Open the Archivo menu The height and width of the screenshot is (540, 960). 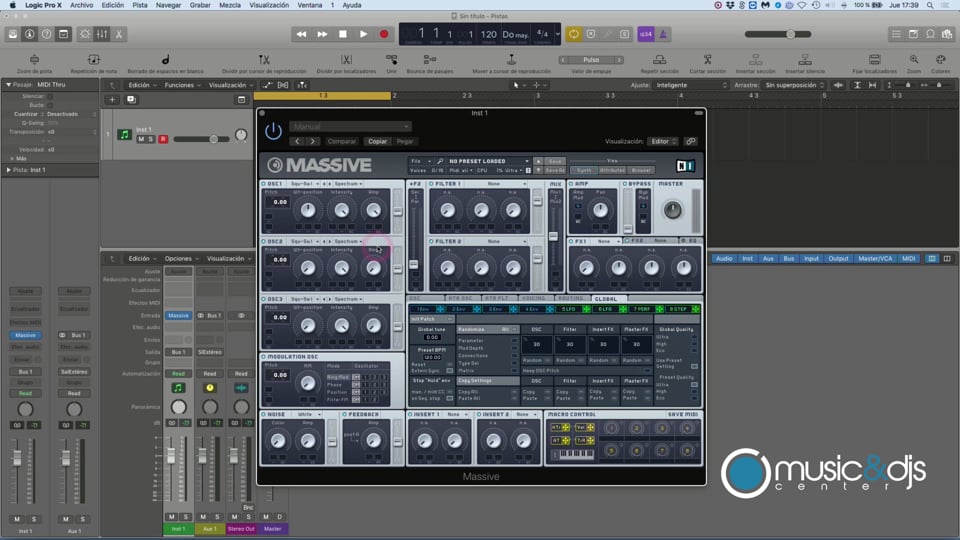(81, 5)
